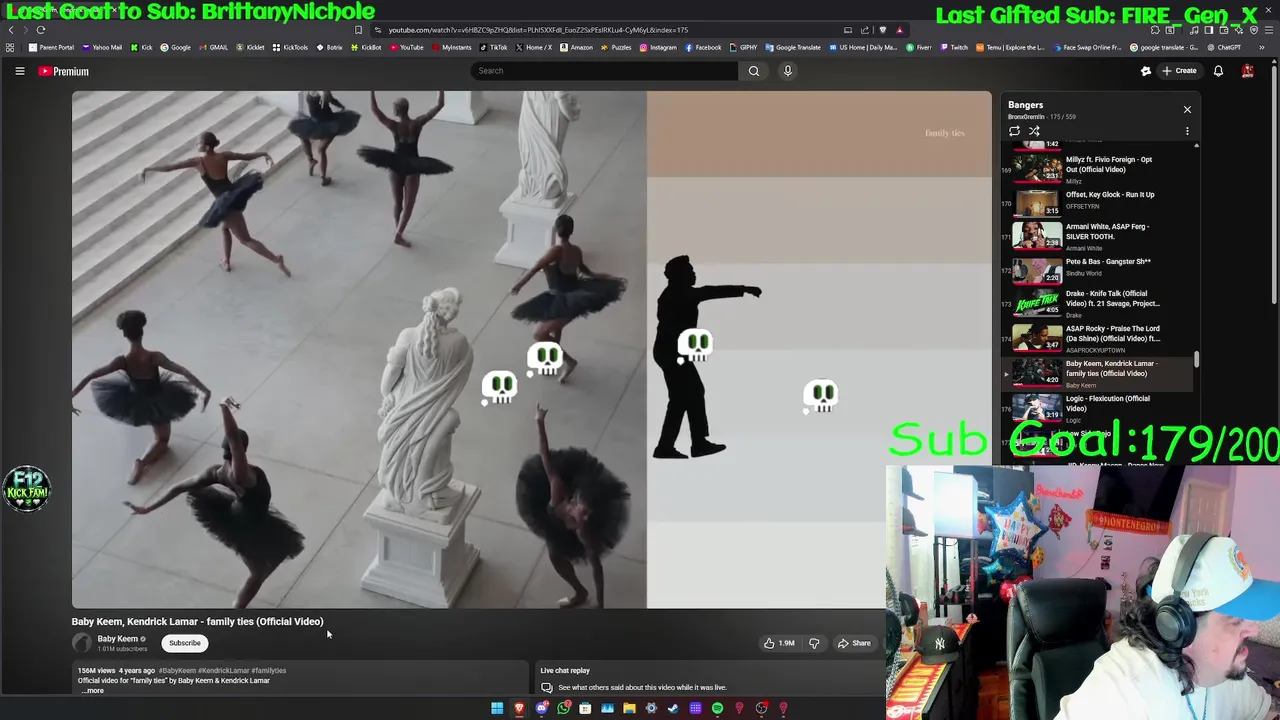The height and width of the screenshot is (720, 1280).
Task: Expand description with ...more
Action: coord(92,690)
